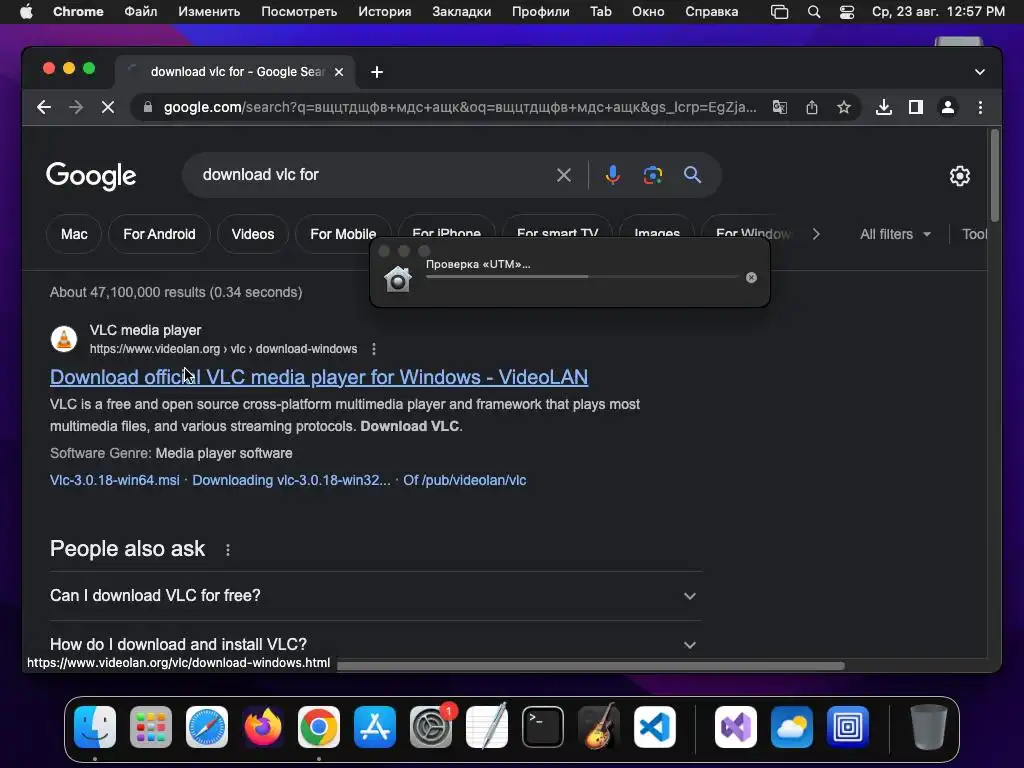Screen dimensions: 1024x768
Task: Go back to the previous page
Action: tap(44, 107)
